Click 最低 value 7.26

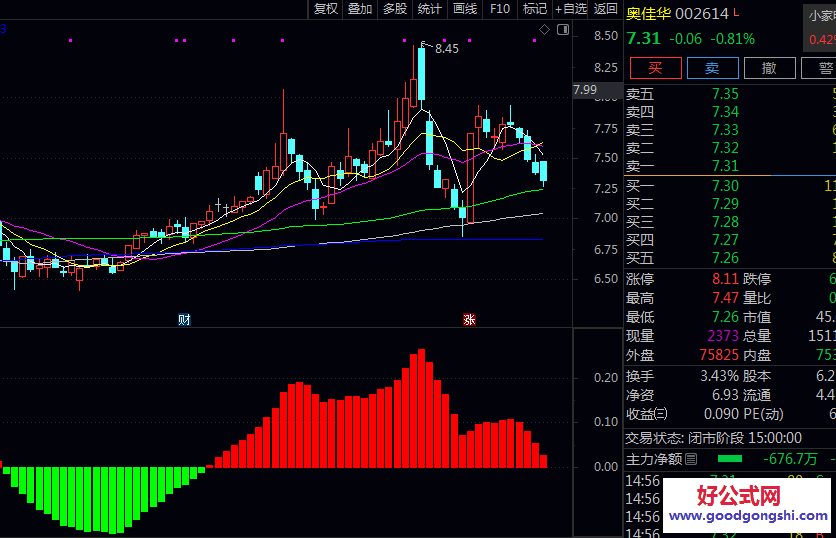coord(725,317)
